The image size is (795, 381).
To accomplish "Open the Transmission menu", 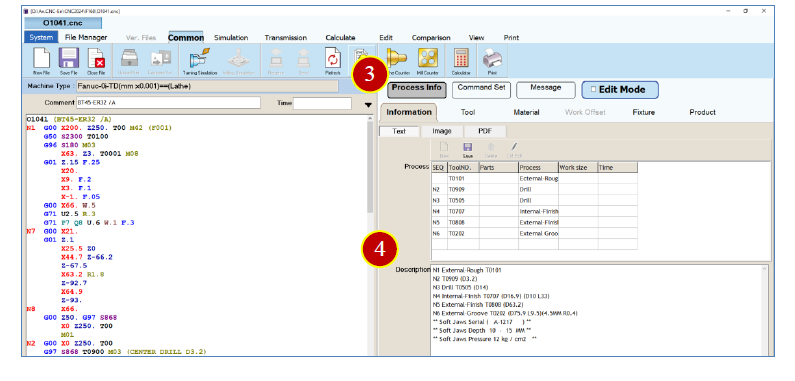I will (285, 38).
